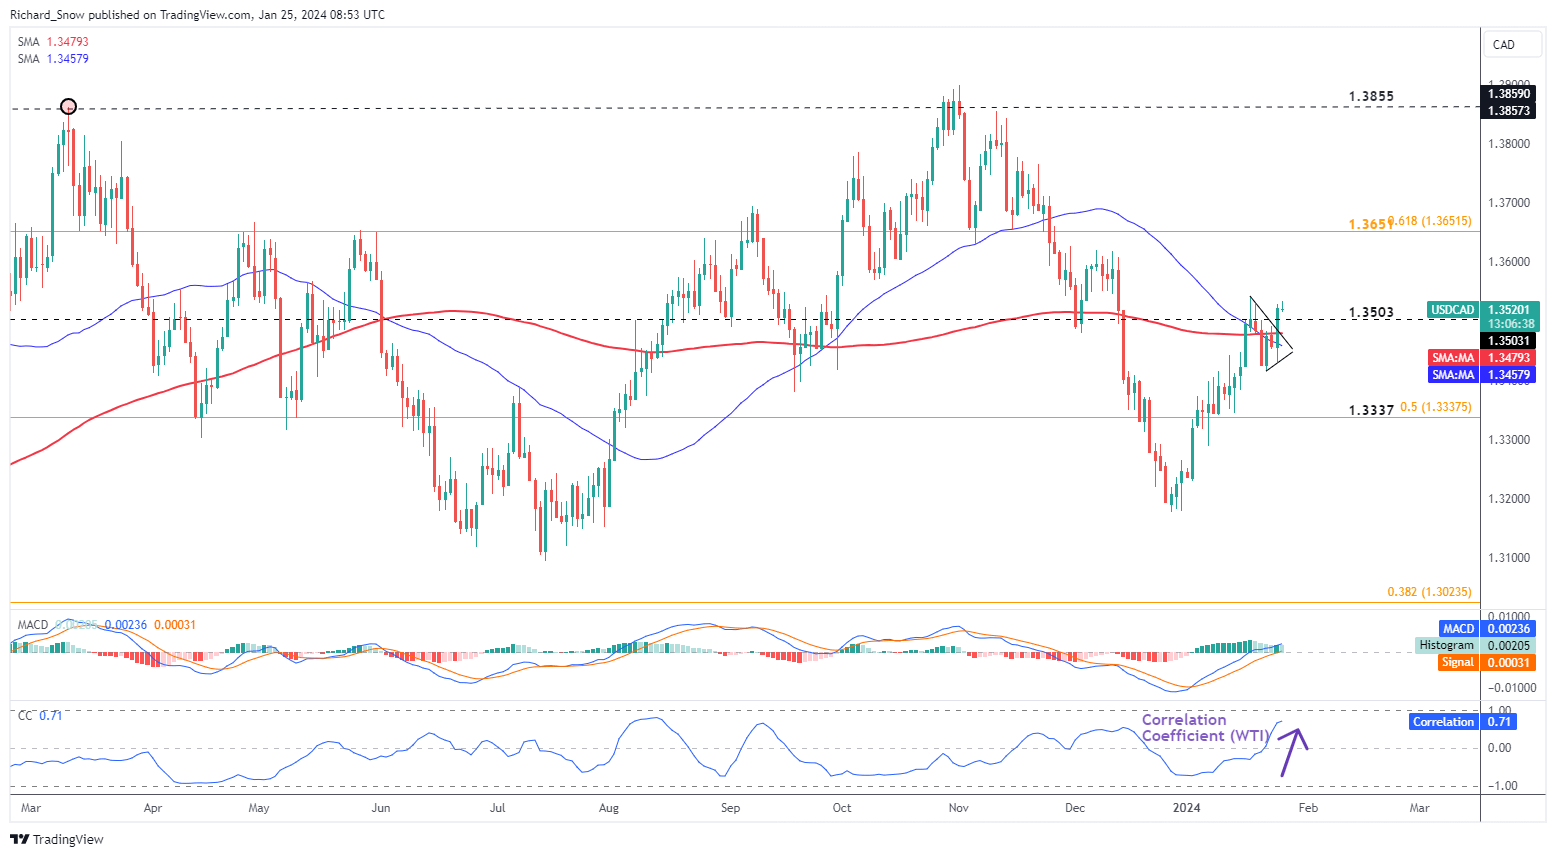Image resolution: width=1556 pixels, height=857 pixels.
Task: Click the 0.5 (1.33375) Fibonacci label
Action: [x=1436, y=407]
